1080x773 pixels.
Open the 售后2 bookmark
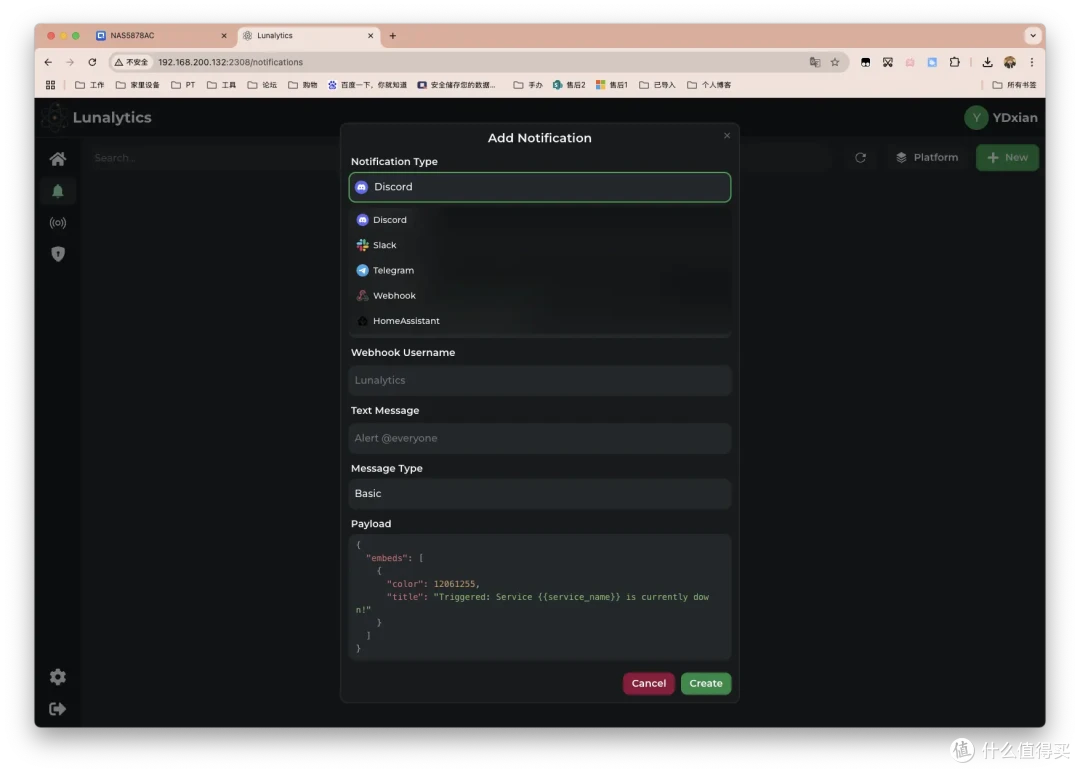569,85
